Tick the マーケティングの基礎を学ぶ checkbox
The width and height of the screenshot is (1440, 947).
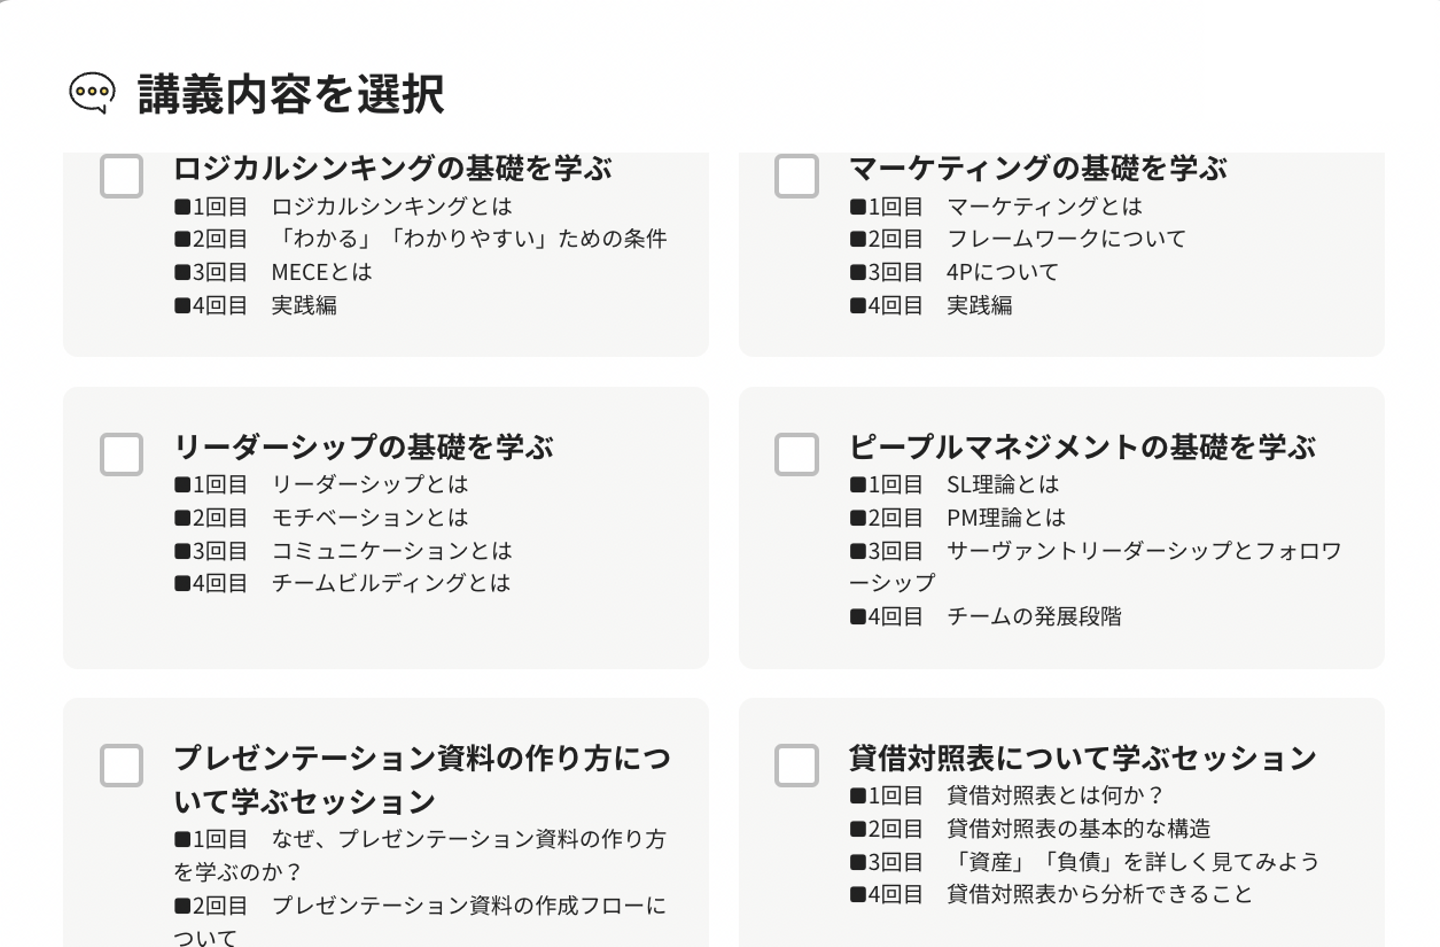(x=797, y=176)
